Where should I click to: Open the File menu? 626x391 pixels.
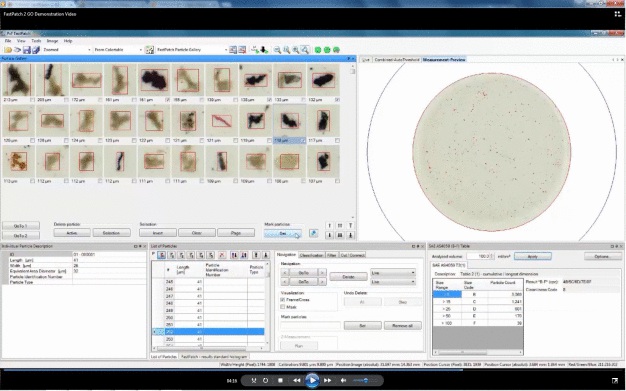[8, 41]
